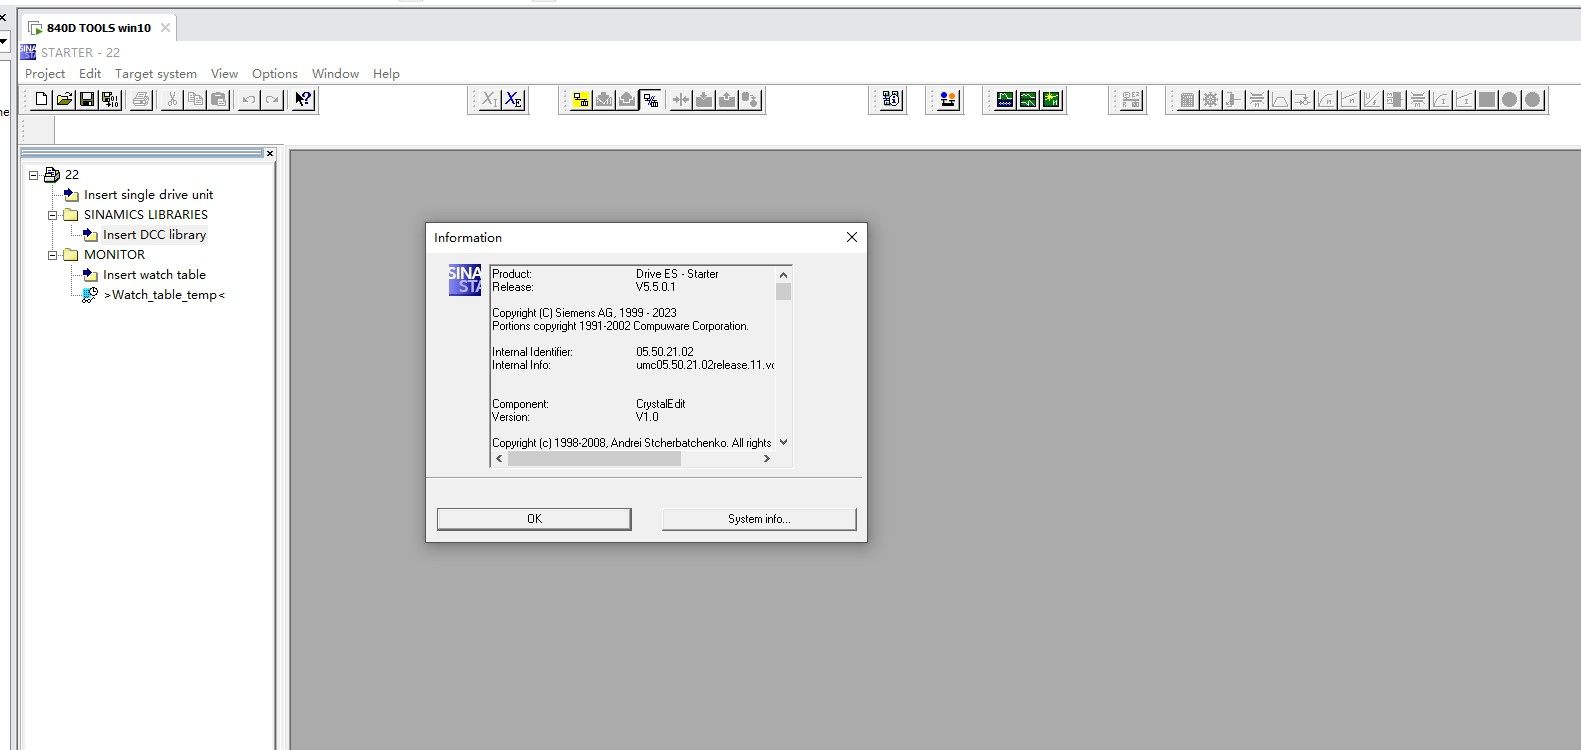
Task: Click the XI grayed toolbar icon
Action: coord(489,99)
